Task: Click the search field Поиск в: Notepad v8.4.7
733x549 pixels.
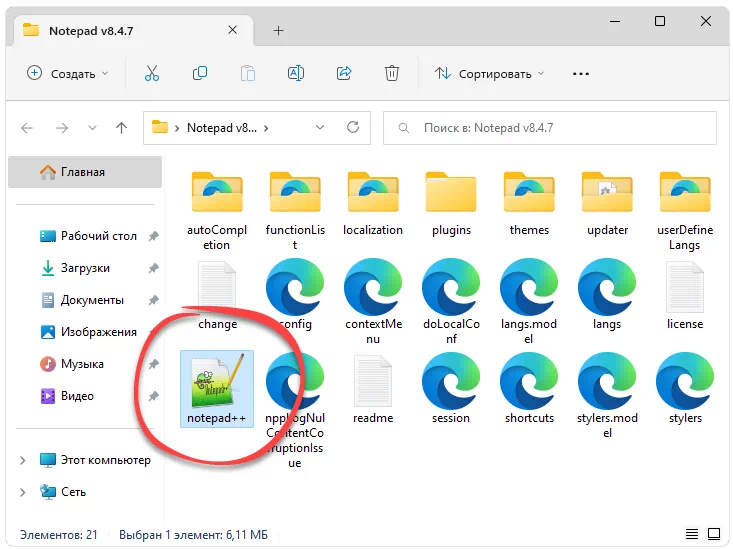Action: tap(550, 128)
